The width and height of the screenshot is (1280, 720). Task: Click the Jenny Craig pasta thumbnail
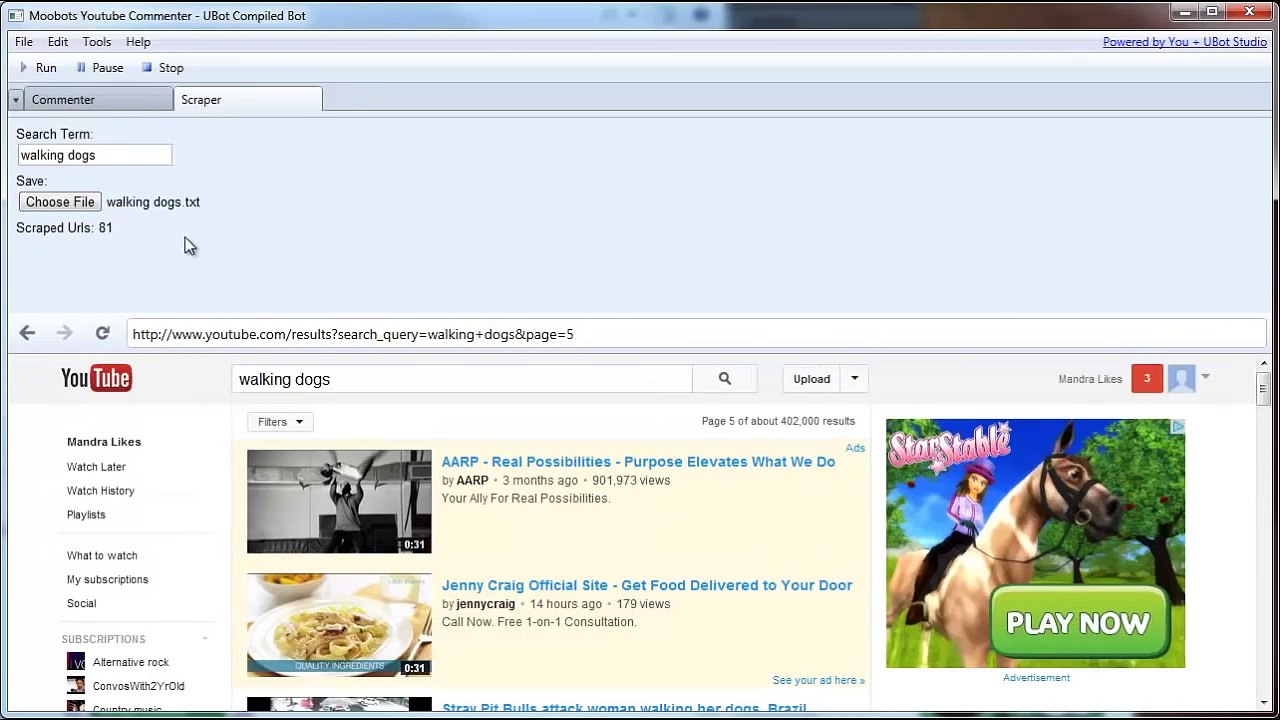coord(339,625)
